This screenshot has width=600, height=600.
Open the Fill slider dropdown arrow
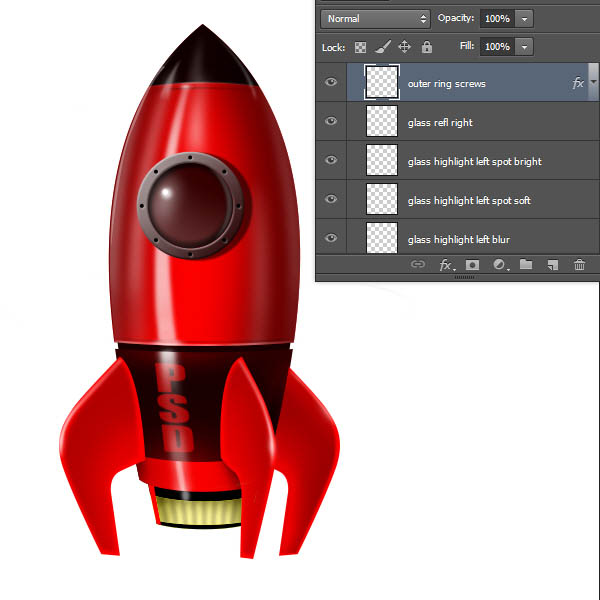526,47
